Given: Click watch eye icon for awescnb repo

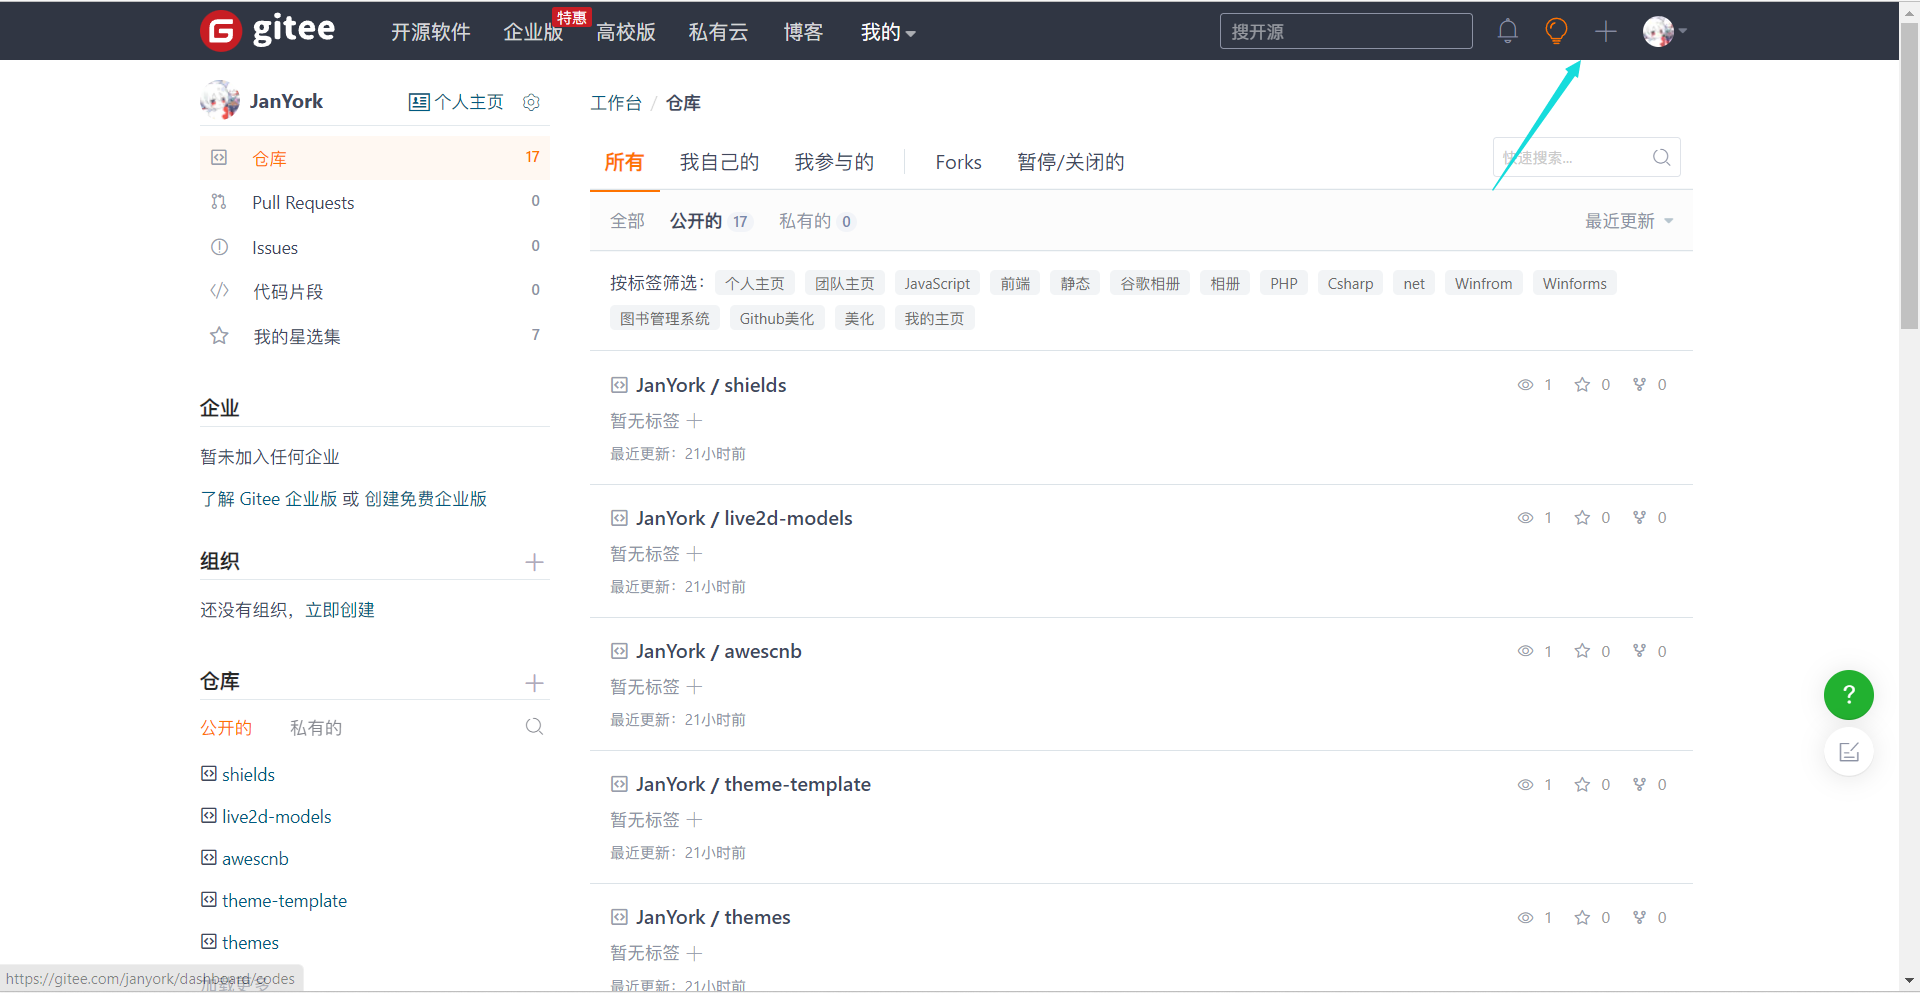Looking at the screenshot, I should (1525, 651).
